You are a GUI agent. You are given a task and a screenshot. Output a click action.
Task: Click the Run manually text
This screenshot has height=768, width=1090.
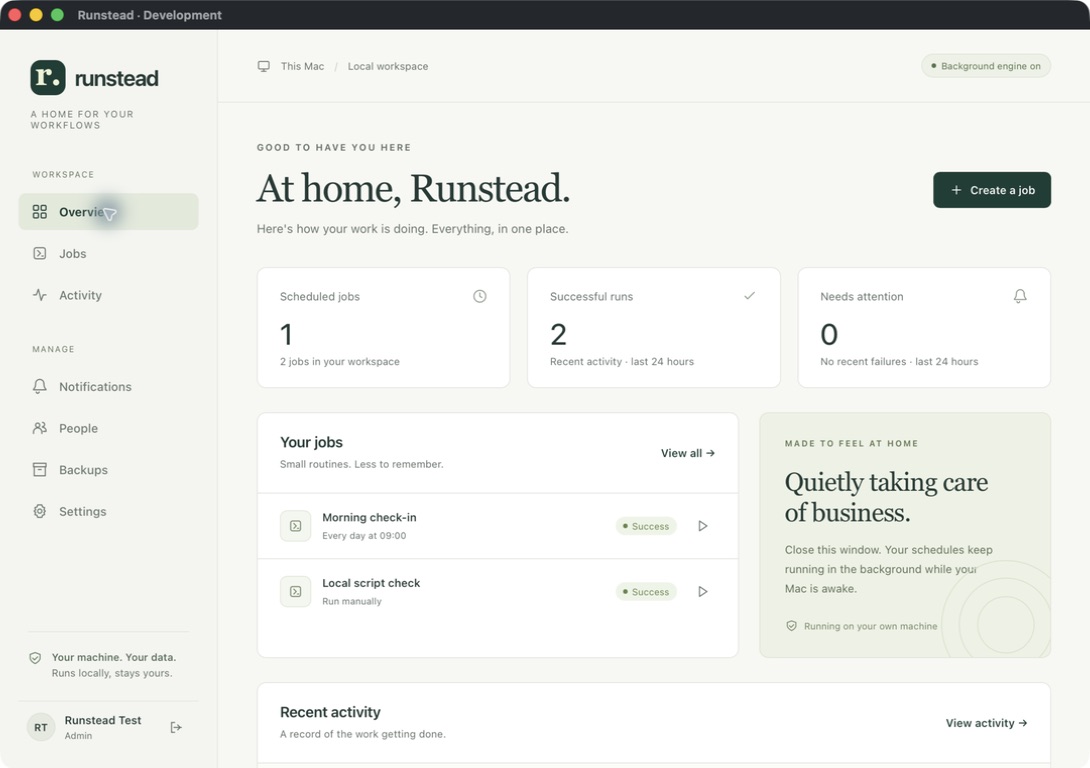click(x=352, y=601)
